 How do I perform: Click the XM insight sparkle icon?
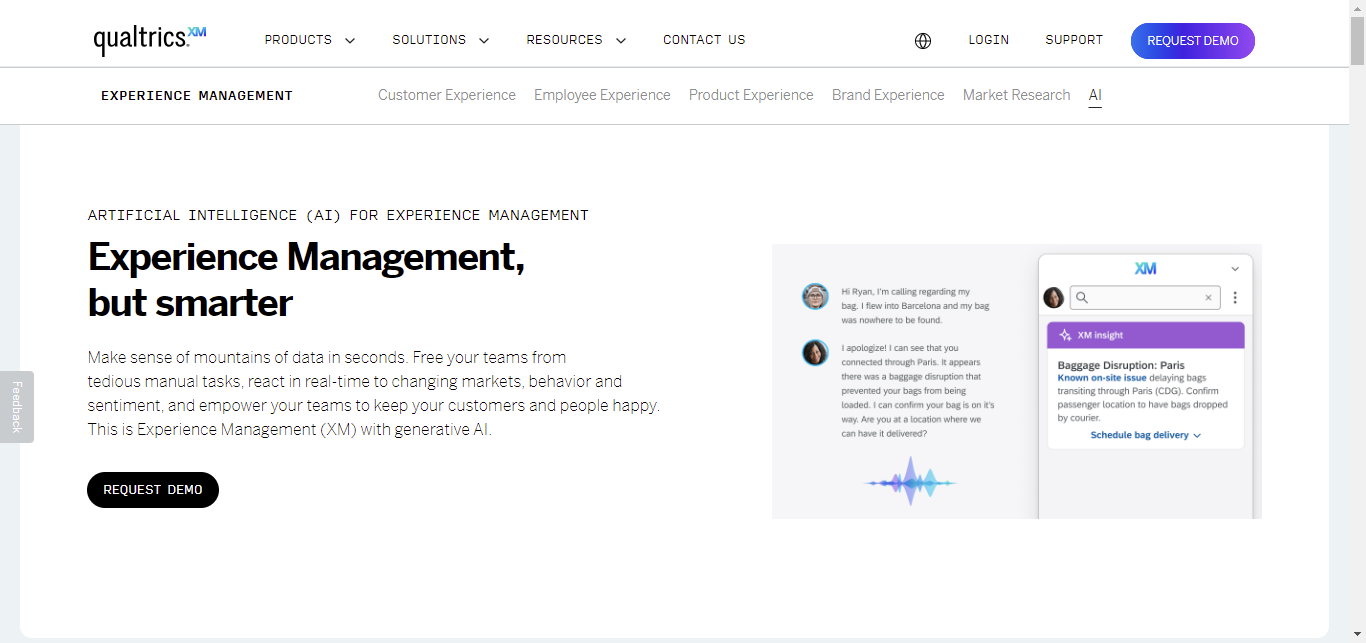click(1062, 333)
